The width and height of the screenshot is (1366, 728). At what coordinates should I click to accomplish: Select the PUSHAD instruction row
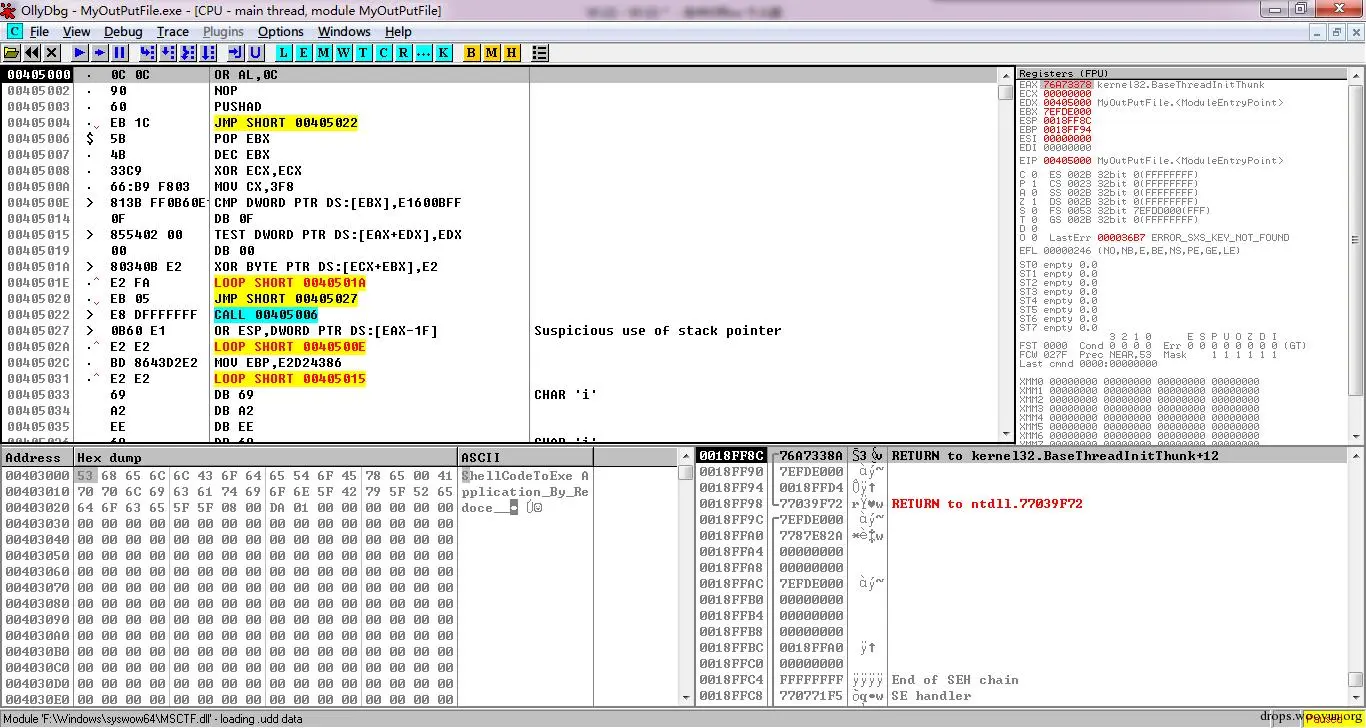(500, 107)
